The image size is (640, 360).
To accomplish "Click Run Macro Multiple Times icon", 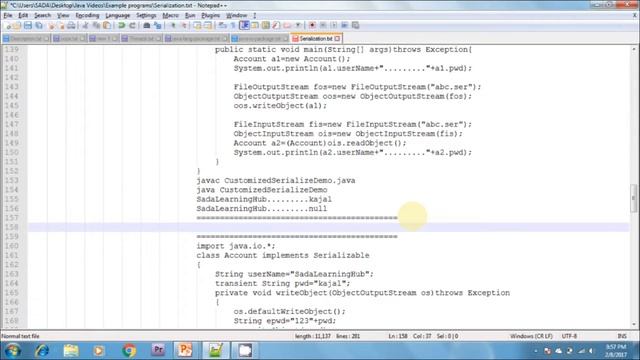I will [344, 26].
